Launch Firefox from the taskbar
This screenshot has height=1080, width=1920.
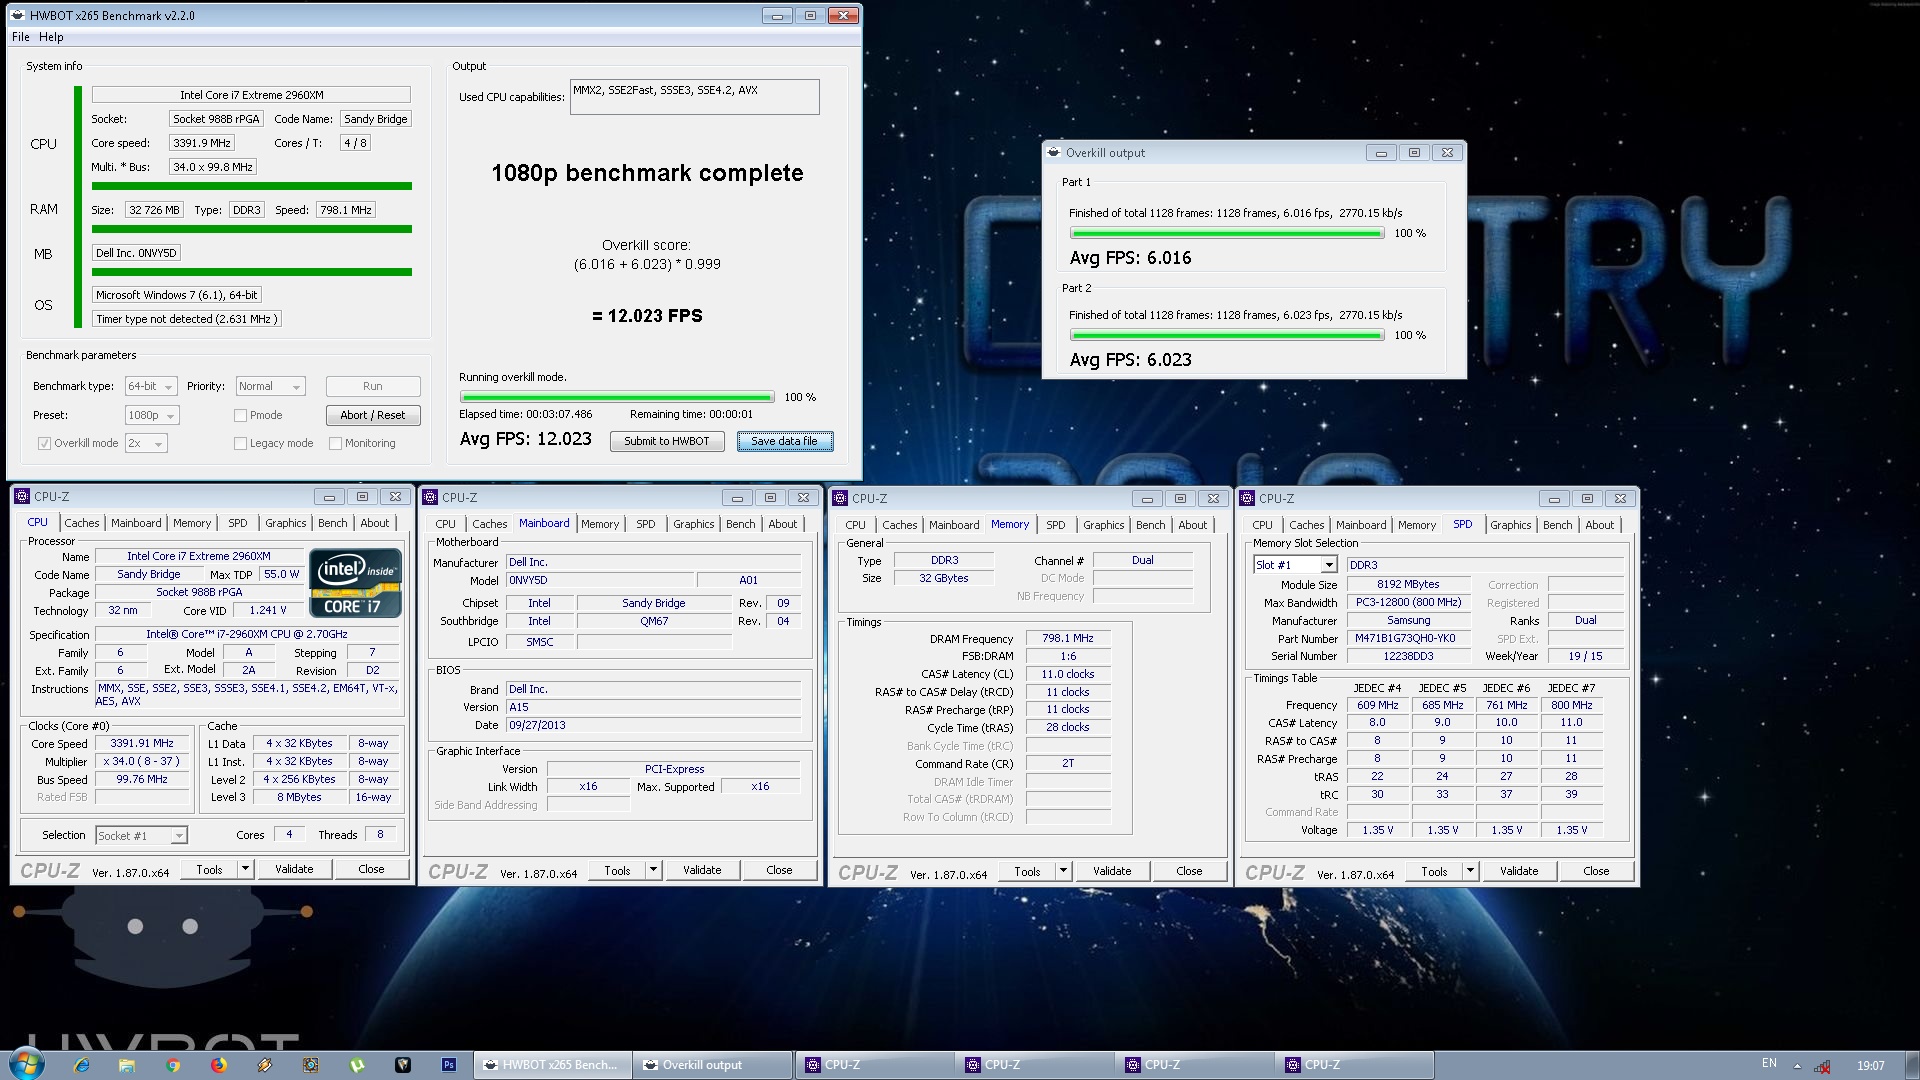tap(219, 1065)
